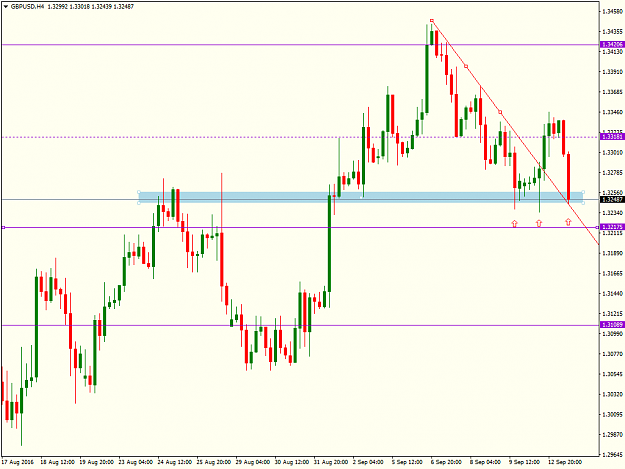Click the black 1.32487 current price tag
The image size is (625, 469).
(x=612, y=200)
